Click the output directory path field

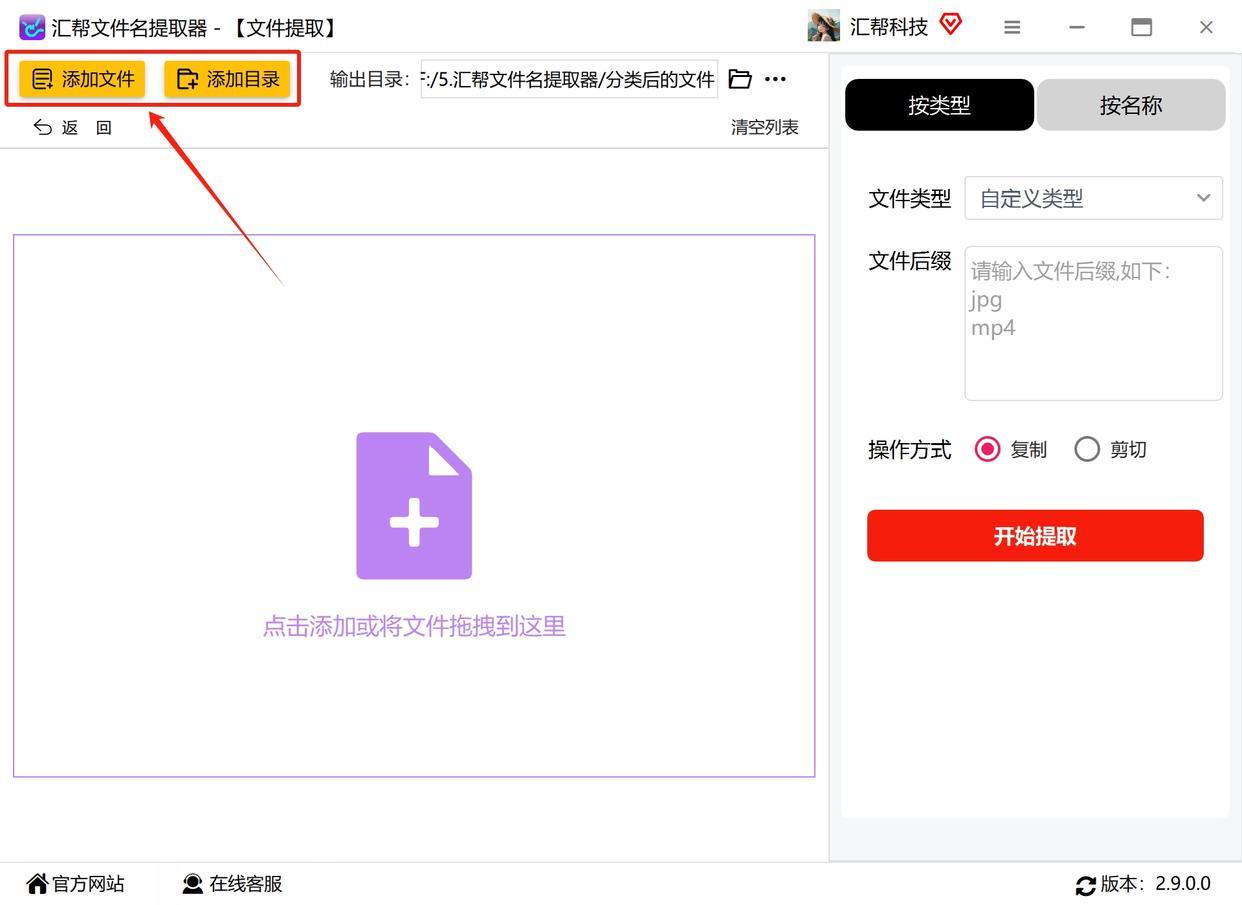(x=569, y=78)
